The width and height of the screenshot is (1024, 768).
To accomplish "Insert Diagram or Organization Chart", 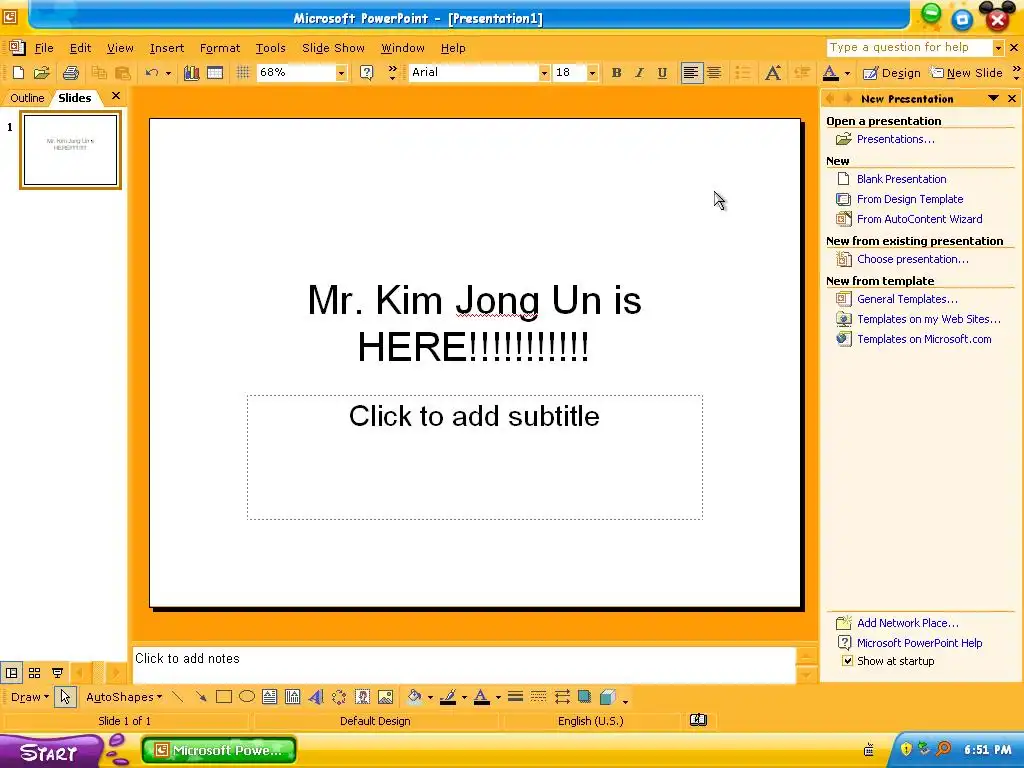I will click(x=339, y=697).
